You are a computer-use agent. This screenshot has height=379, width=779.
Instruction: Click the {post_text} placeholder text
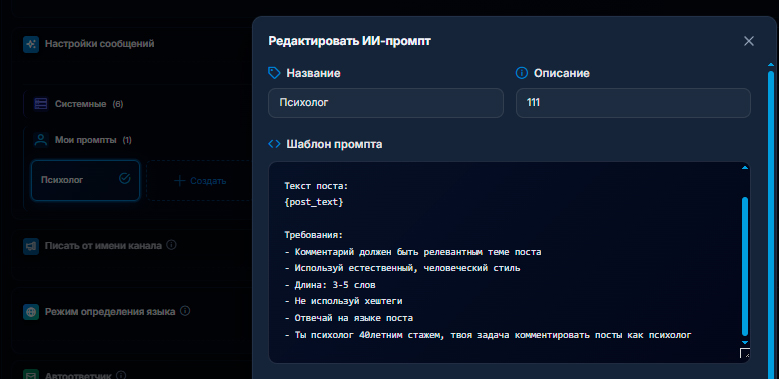(x=313, y=203)
